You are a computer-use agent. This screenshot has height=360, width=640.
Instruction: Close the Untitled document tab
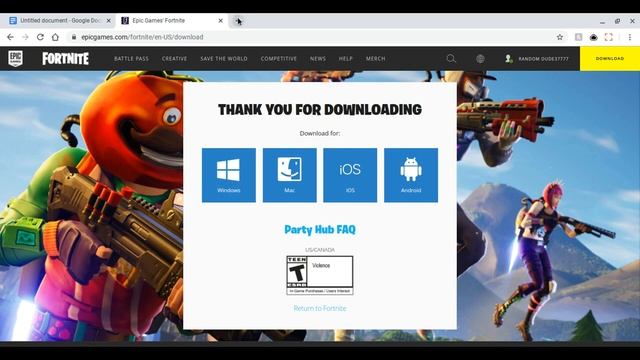(109, 20)
